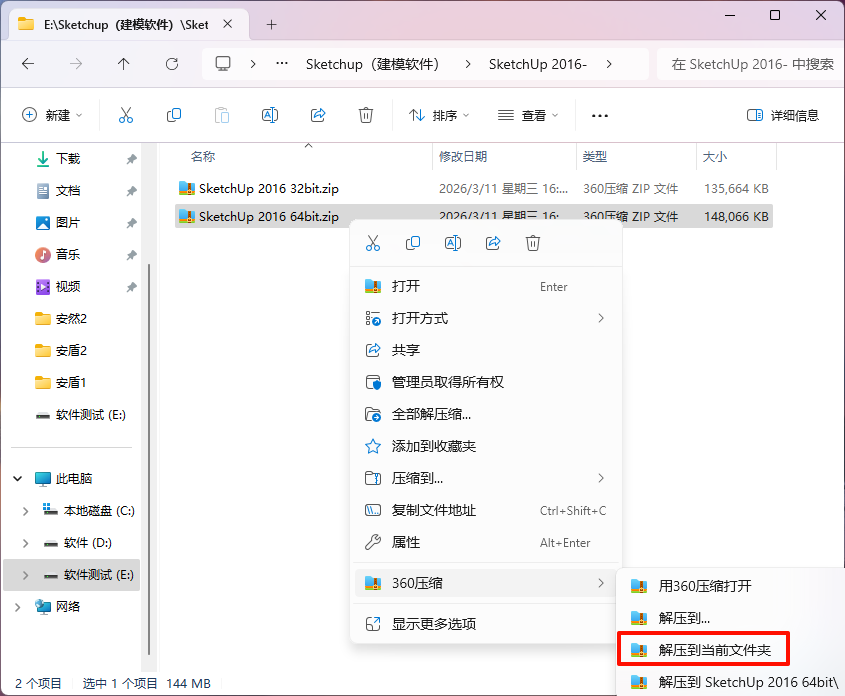Viewport: 845px width, 696px height.
Task: Click the Cut icon in the main toolbar
Action: [126, 115]
